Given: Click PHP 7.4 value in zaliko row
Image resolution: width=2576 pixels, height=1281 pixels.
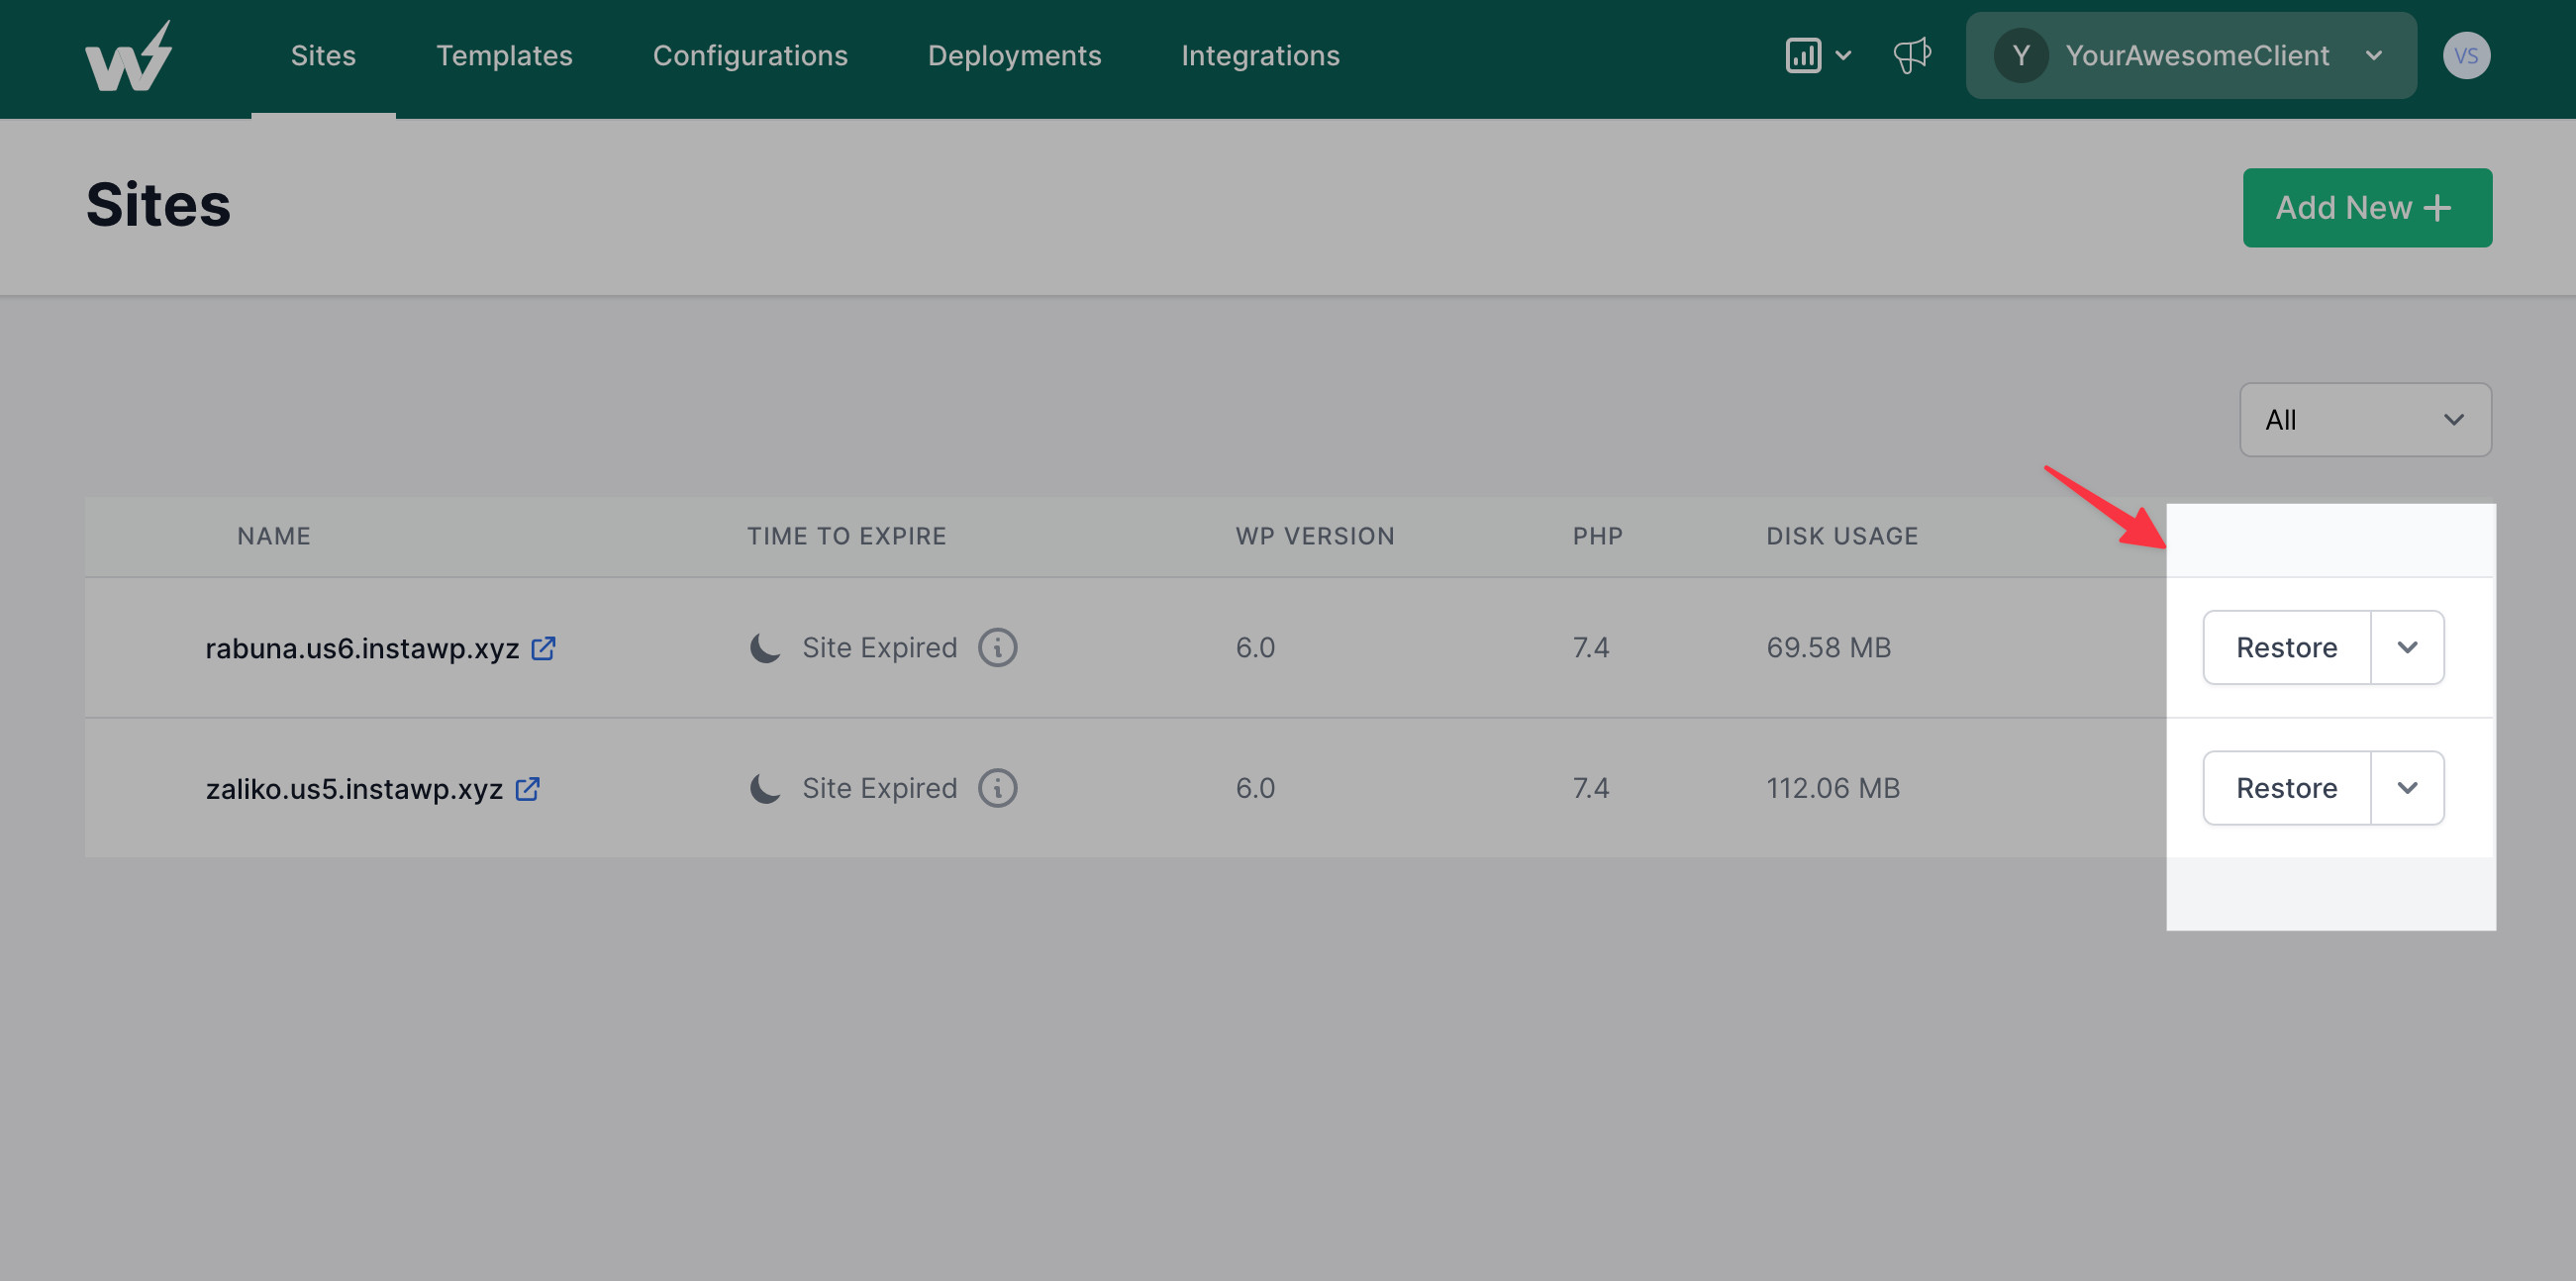Looking at the screenshot, I should (x=1590, y=788).
